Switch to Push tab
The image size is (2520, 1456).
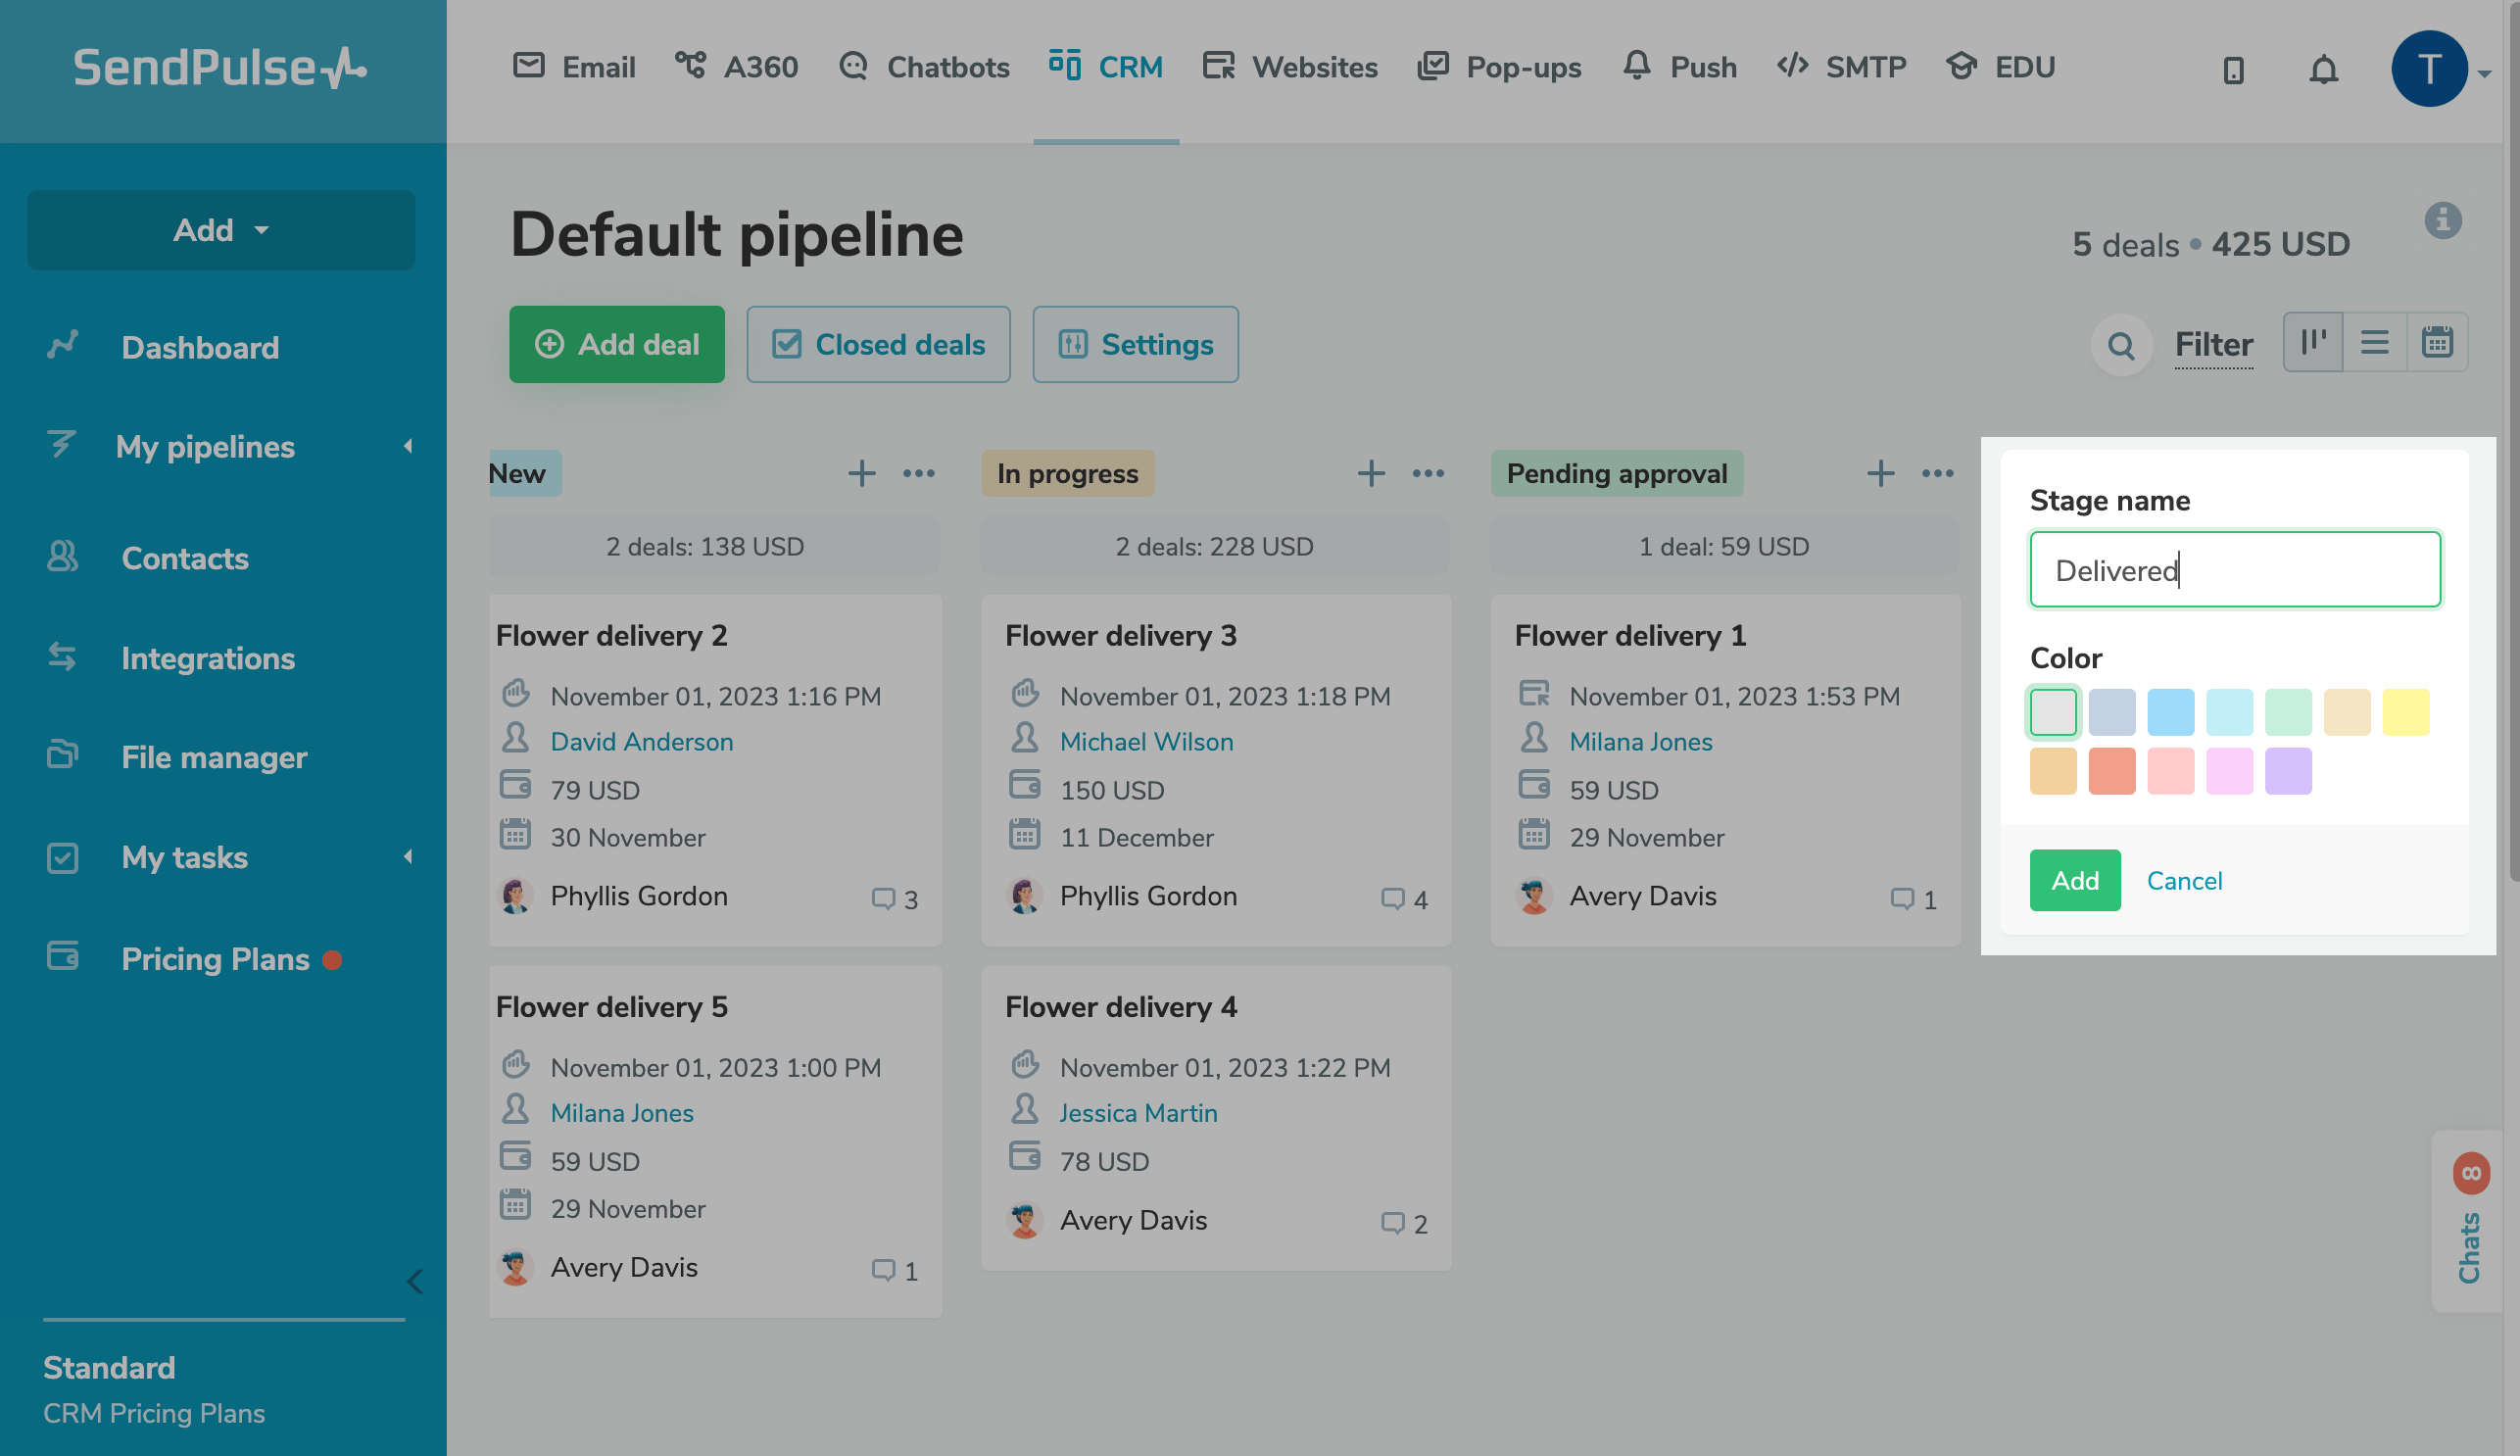click(x=1679, y=67)
